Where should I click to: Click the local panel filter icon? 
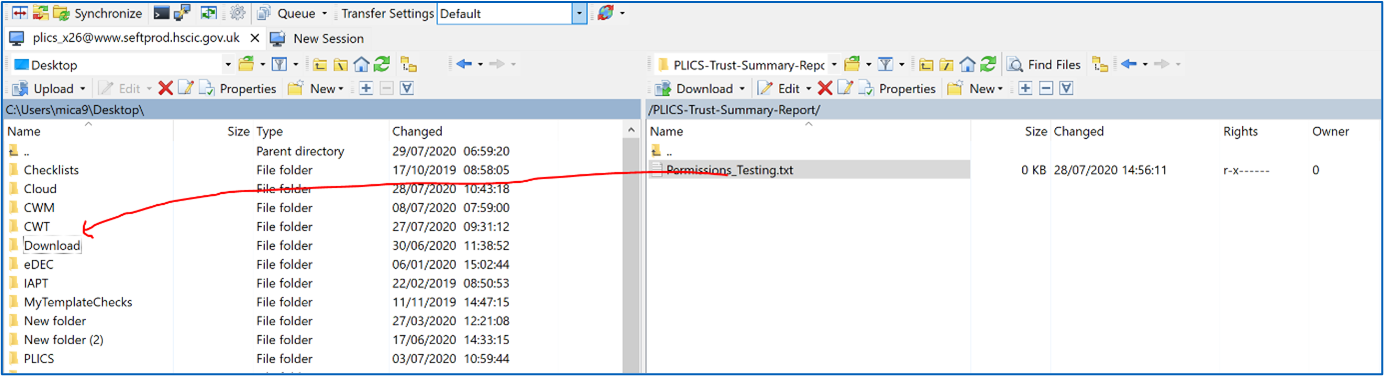tap(279, 65)
